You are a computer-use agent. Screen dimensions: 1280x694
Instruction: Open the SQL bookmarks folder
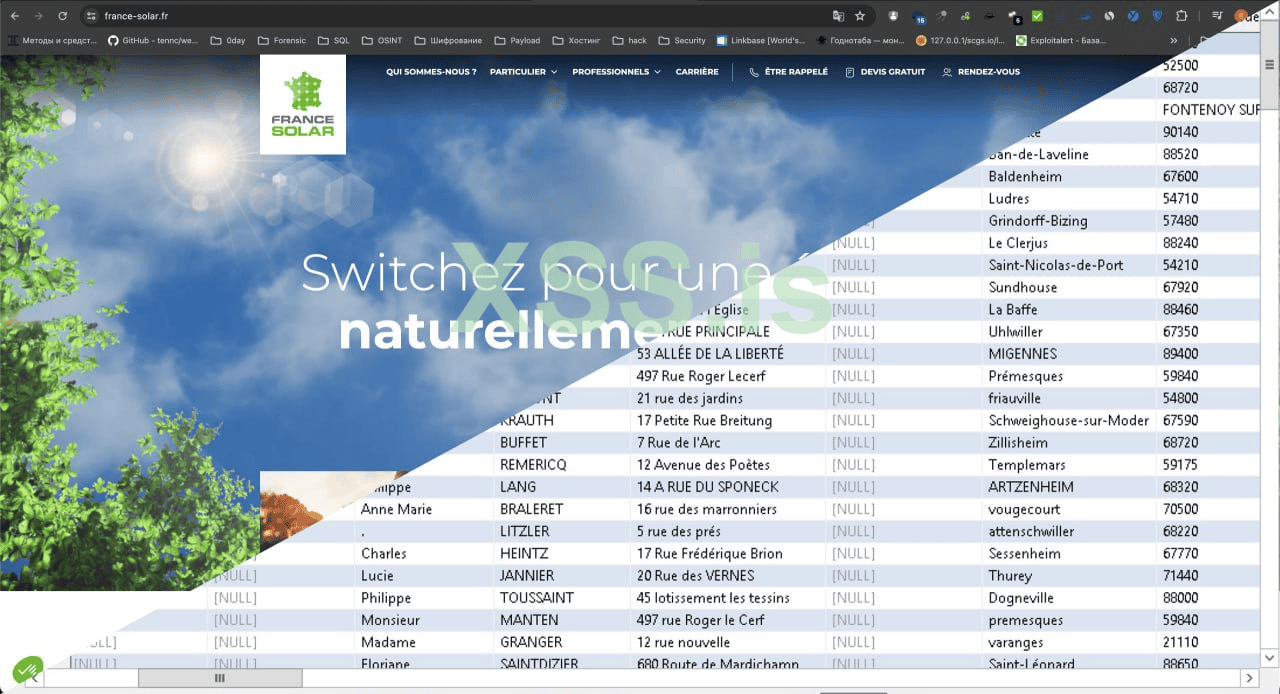tap(334, 41)
